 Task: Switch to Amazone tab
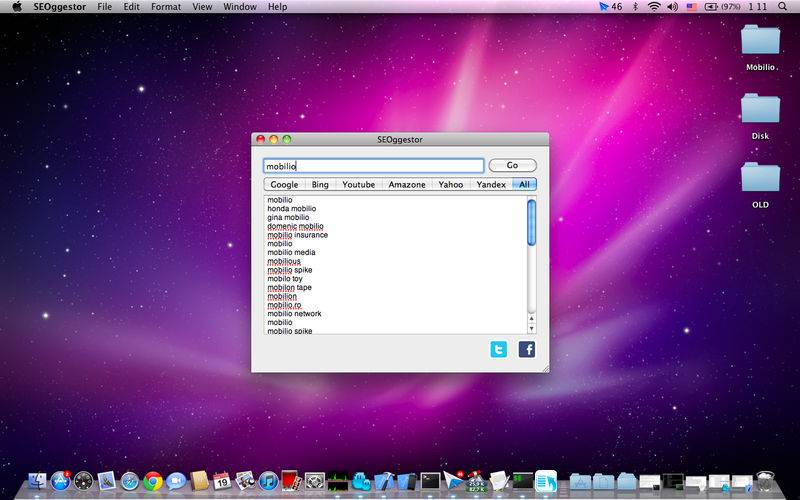click(407, 184)
